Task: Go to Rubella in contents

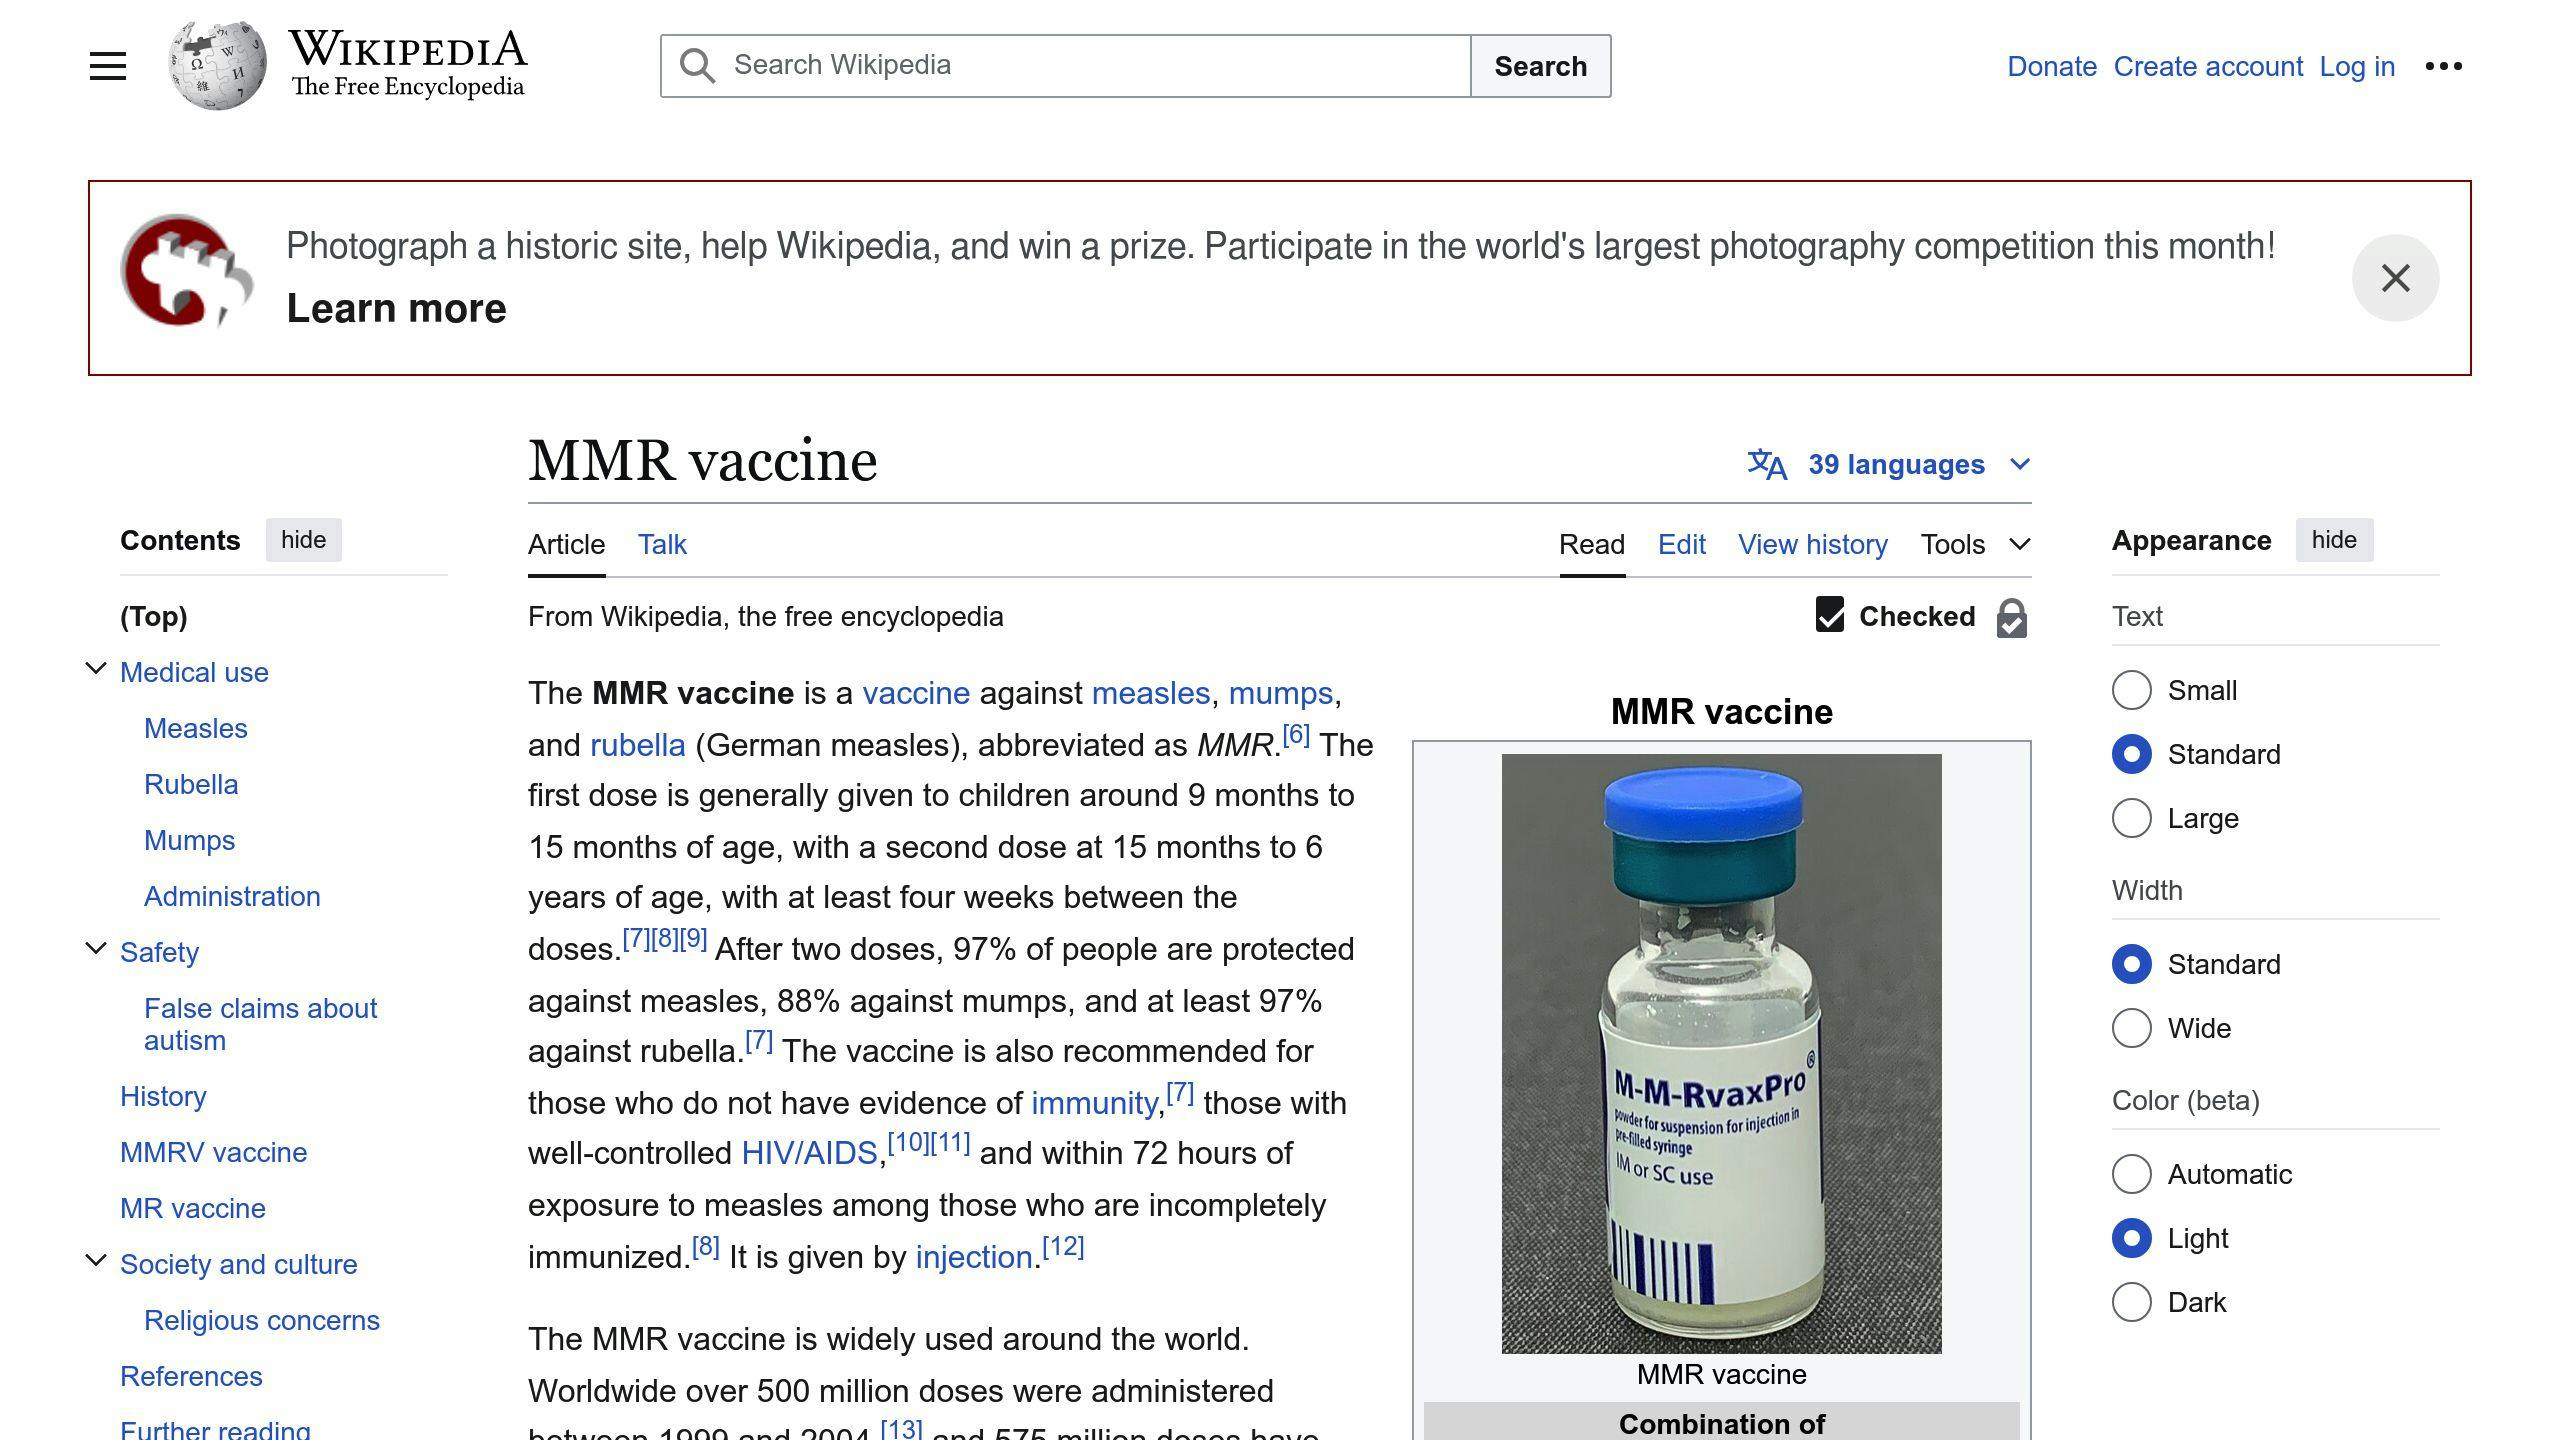Action: pos(191,784)
